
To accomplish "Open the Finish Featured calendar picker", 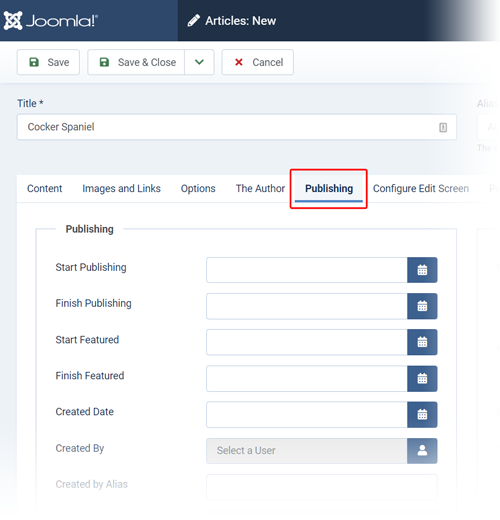I will 422,379.
